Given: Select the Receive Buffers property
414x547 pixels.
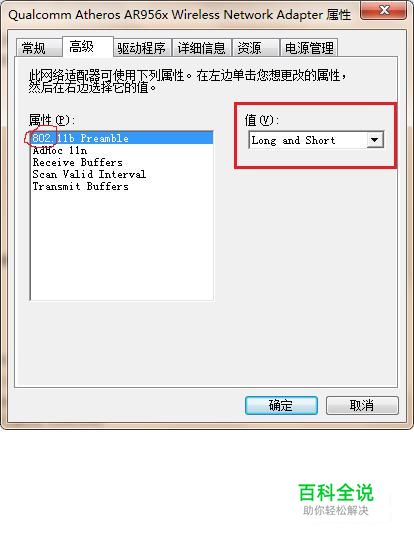Looking at the screenshot, I should [x=122, y=162].
